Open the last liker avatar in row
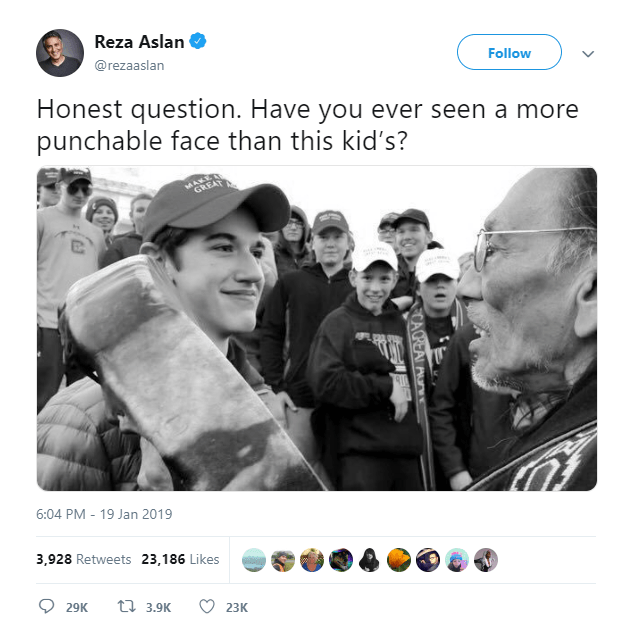Screen dimensions: 617x626 pyautogui.click(x=485, y=560)
